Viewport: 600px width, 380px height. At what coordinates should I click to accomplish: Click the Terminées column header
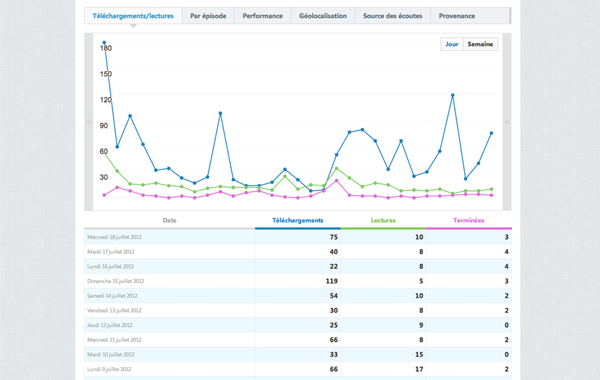(x=469, y=220)
